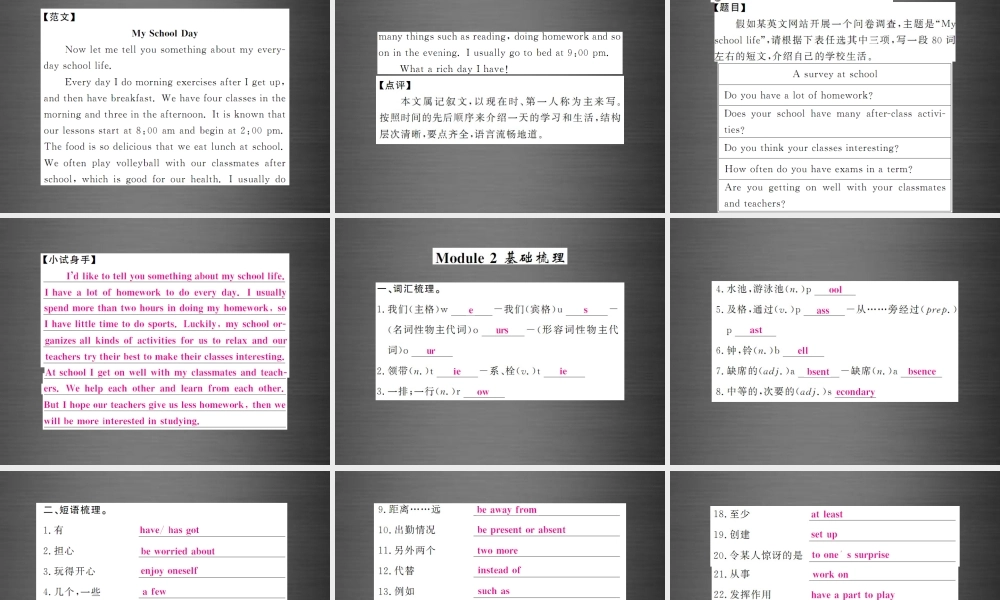Click the 'How often do you have exams' row
1000x600 pixels.
click(819, 169)
